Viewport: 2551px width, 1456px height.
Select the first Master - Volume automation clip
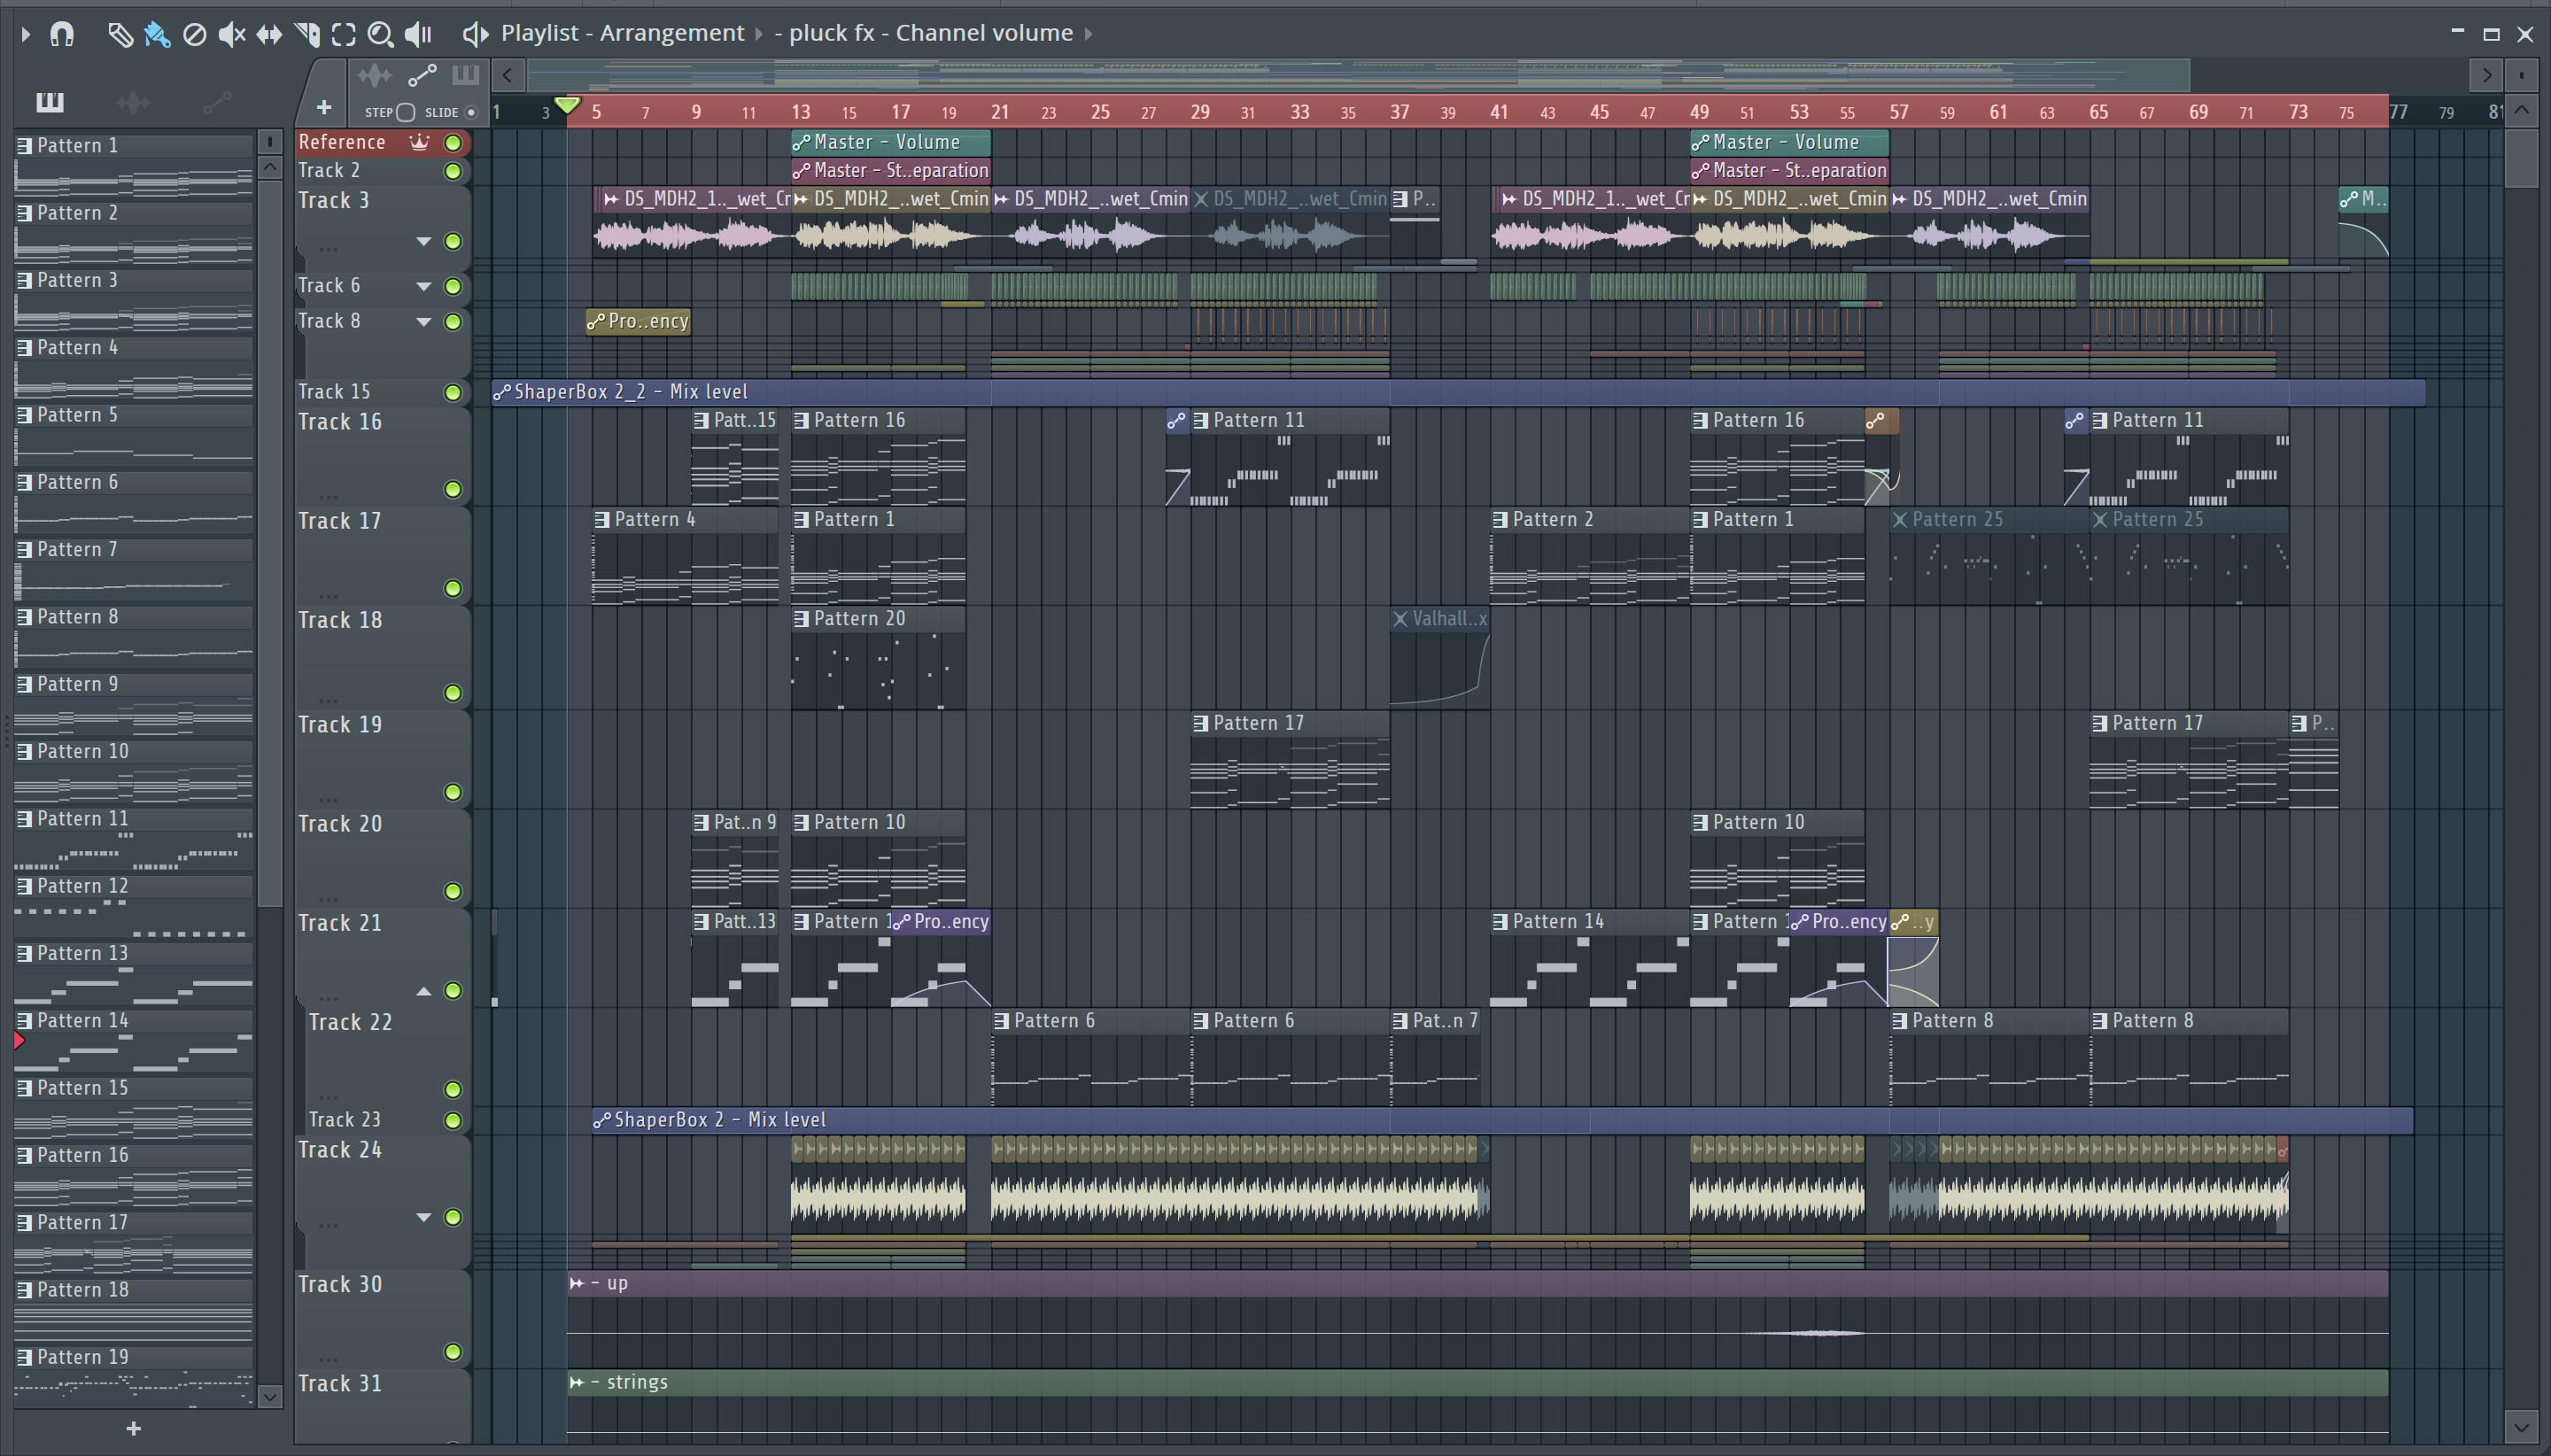pos(890,142)
